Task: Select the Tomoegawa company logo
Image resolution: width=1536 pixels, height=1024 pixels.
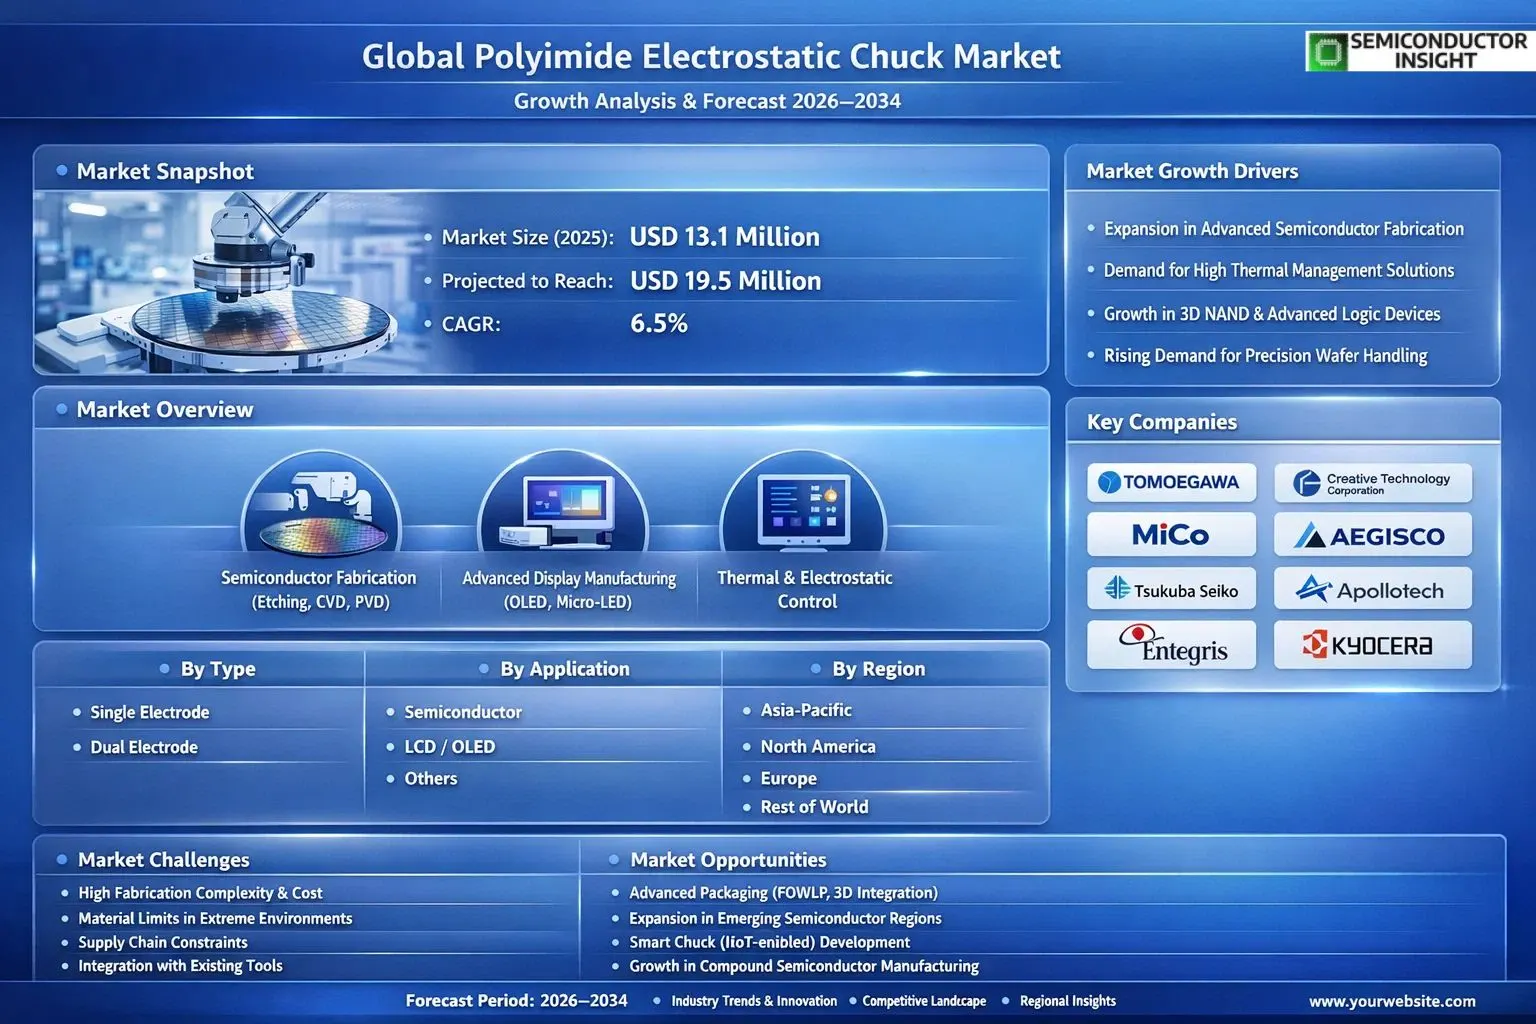Action: pyautogui.click(x=1171, y=482)
